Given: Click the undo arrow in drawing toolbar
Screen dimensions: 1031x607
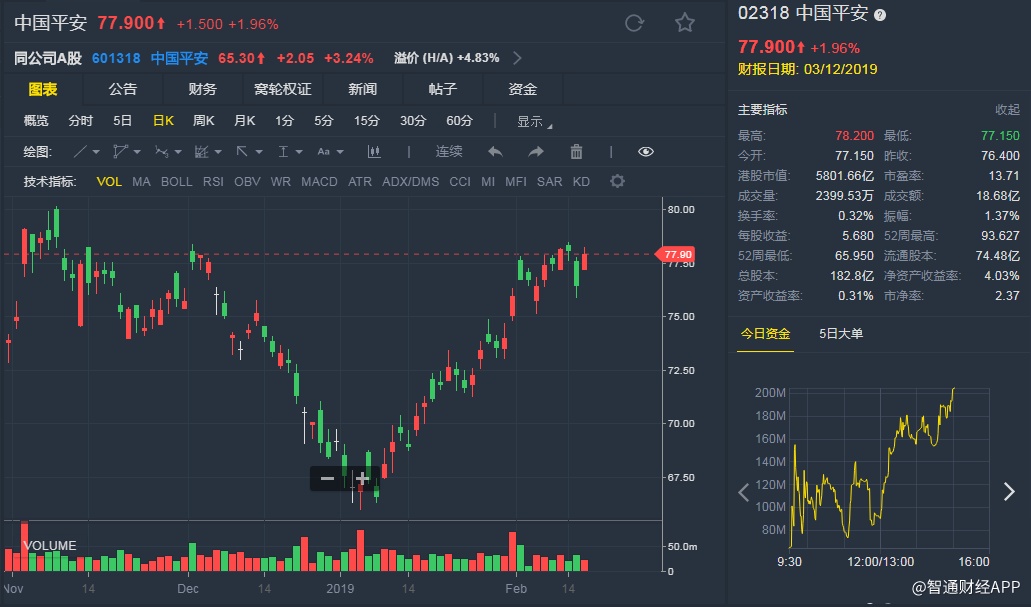Looking at the screenshot, I should (495, 152).
